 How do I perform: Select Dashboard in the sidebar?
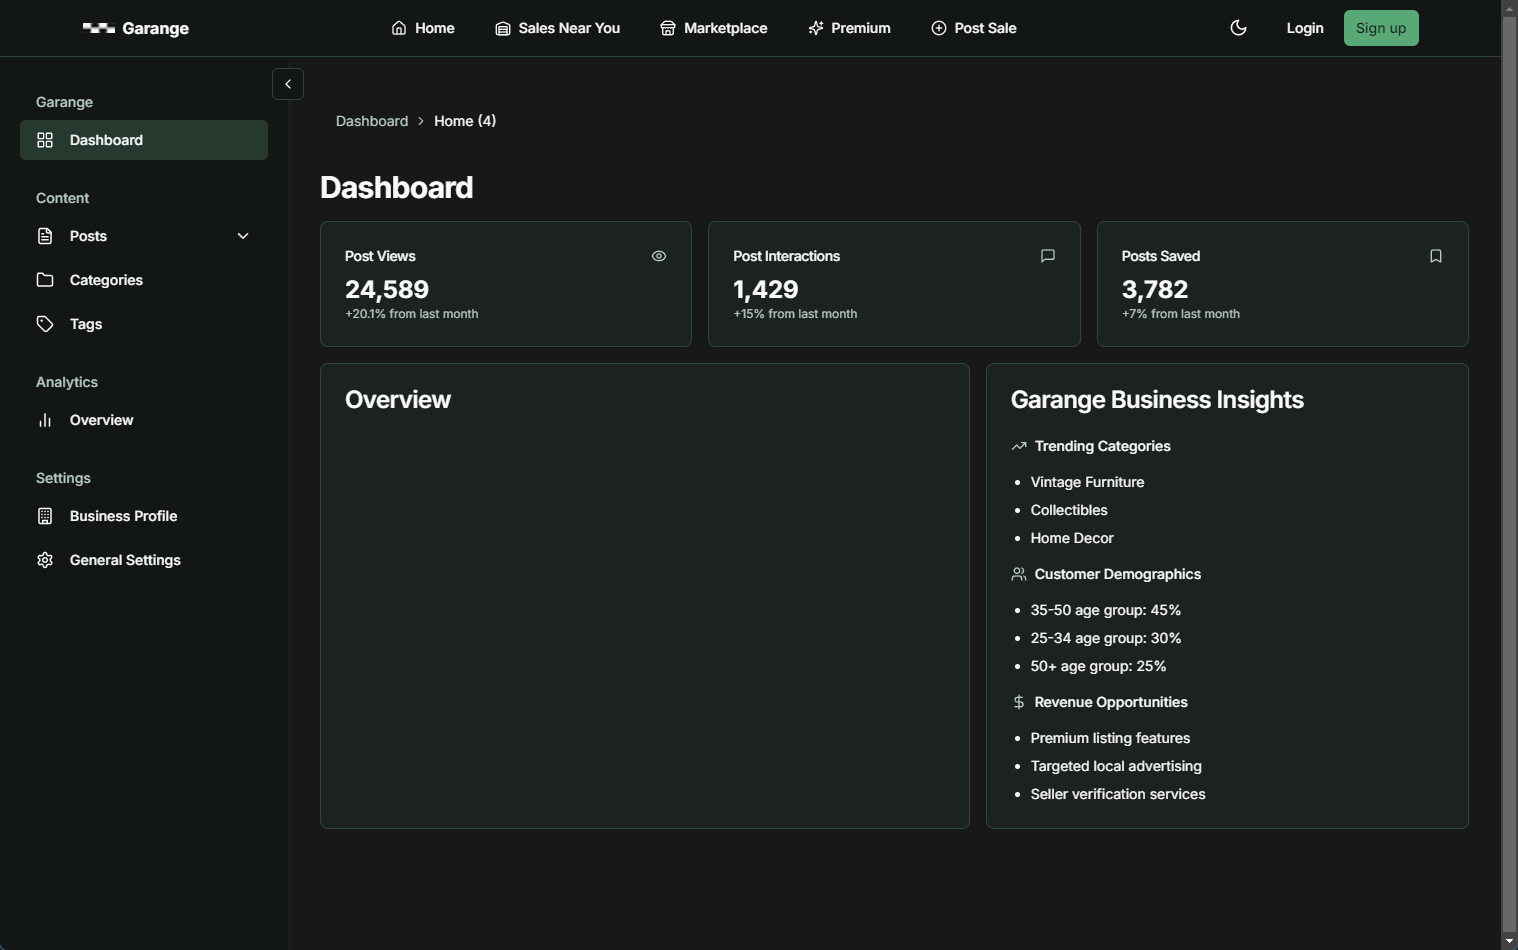pos(144,140)
